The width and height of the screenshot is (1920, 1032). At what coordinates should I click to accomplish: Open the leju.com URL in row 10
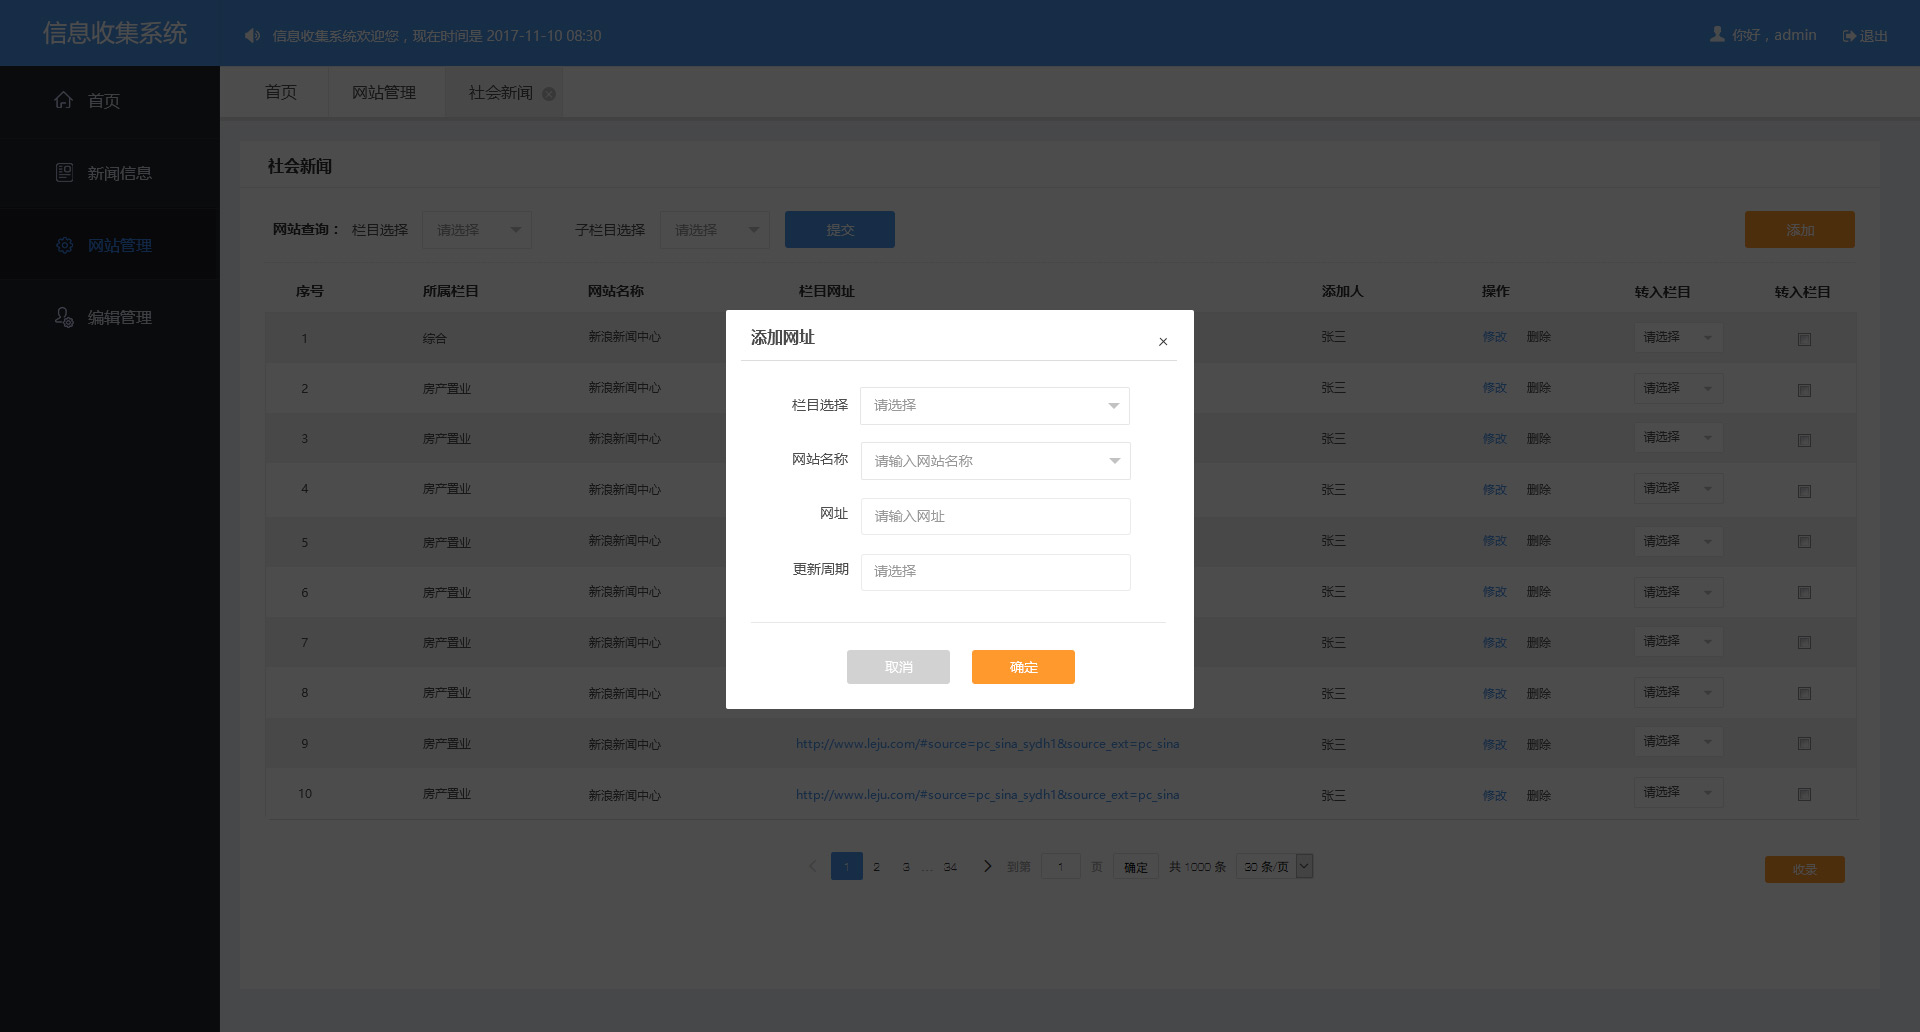point(988,795)
